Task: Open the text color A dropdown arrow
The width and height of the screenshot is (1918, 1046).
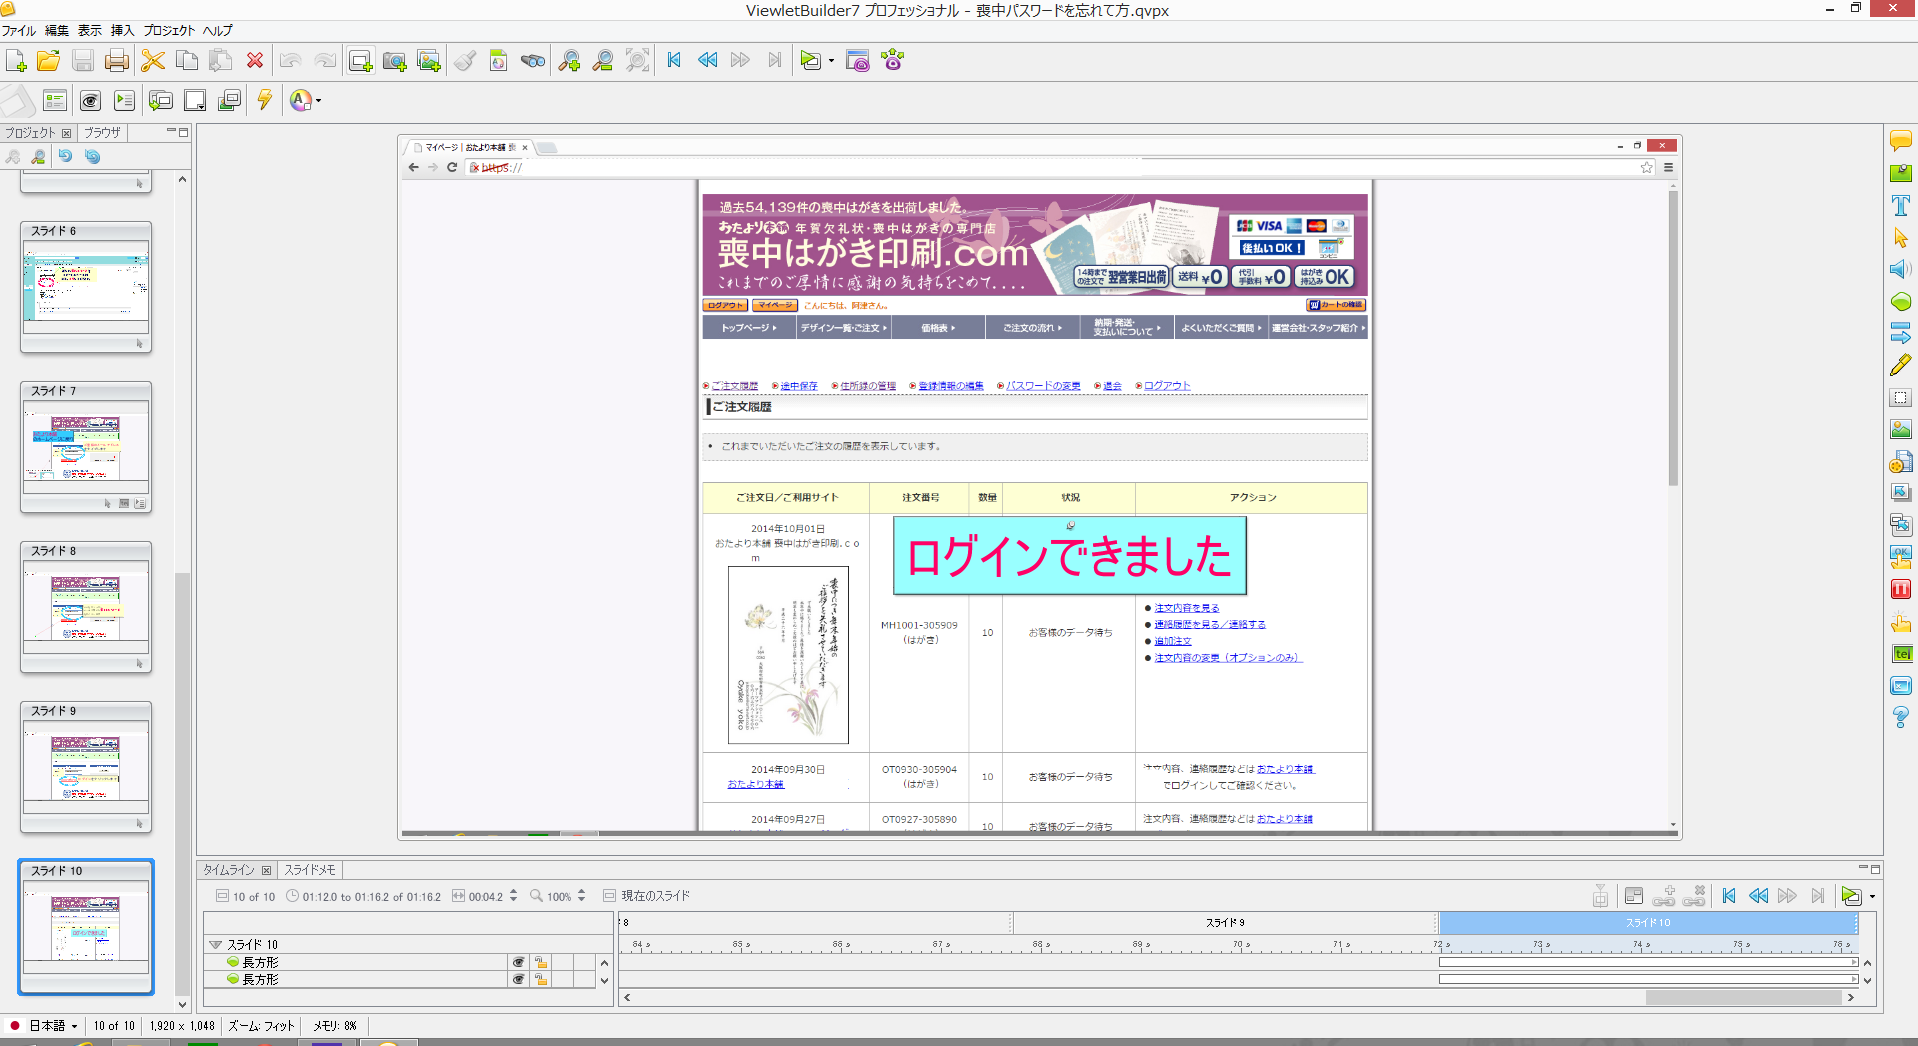Action: pyautogui.click(x=318, y=100)
